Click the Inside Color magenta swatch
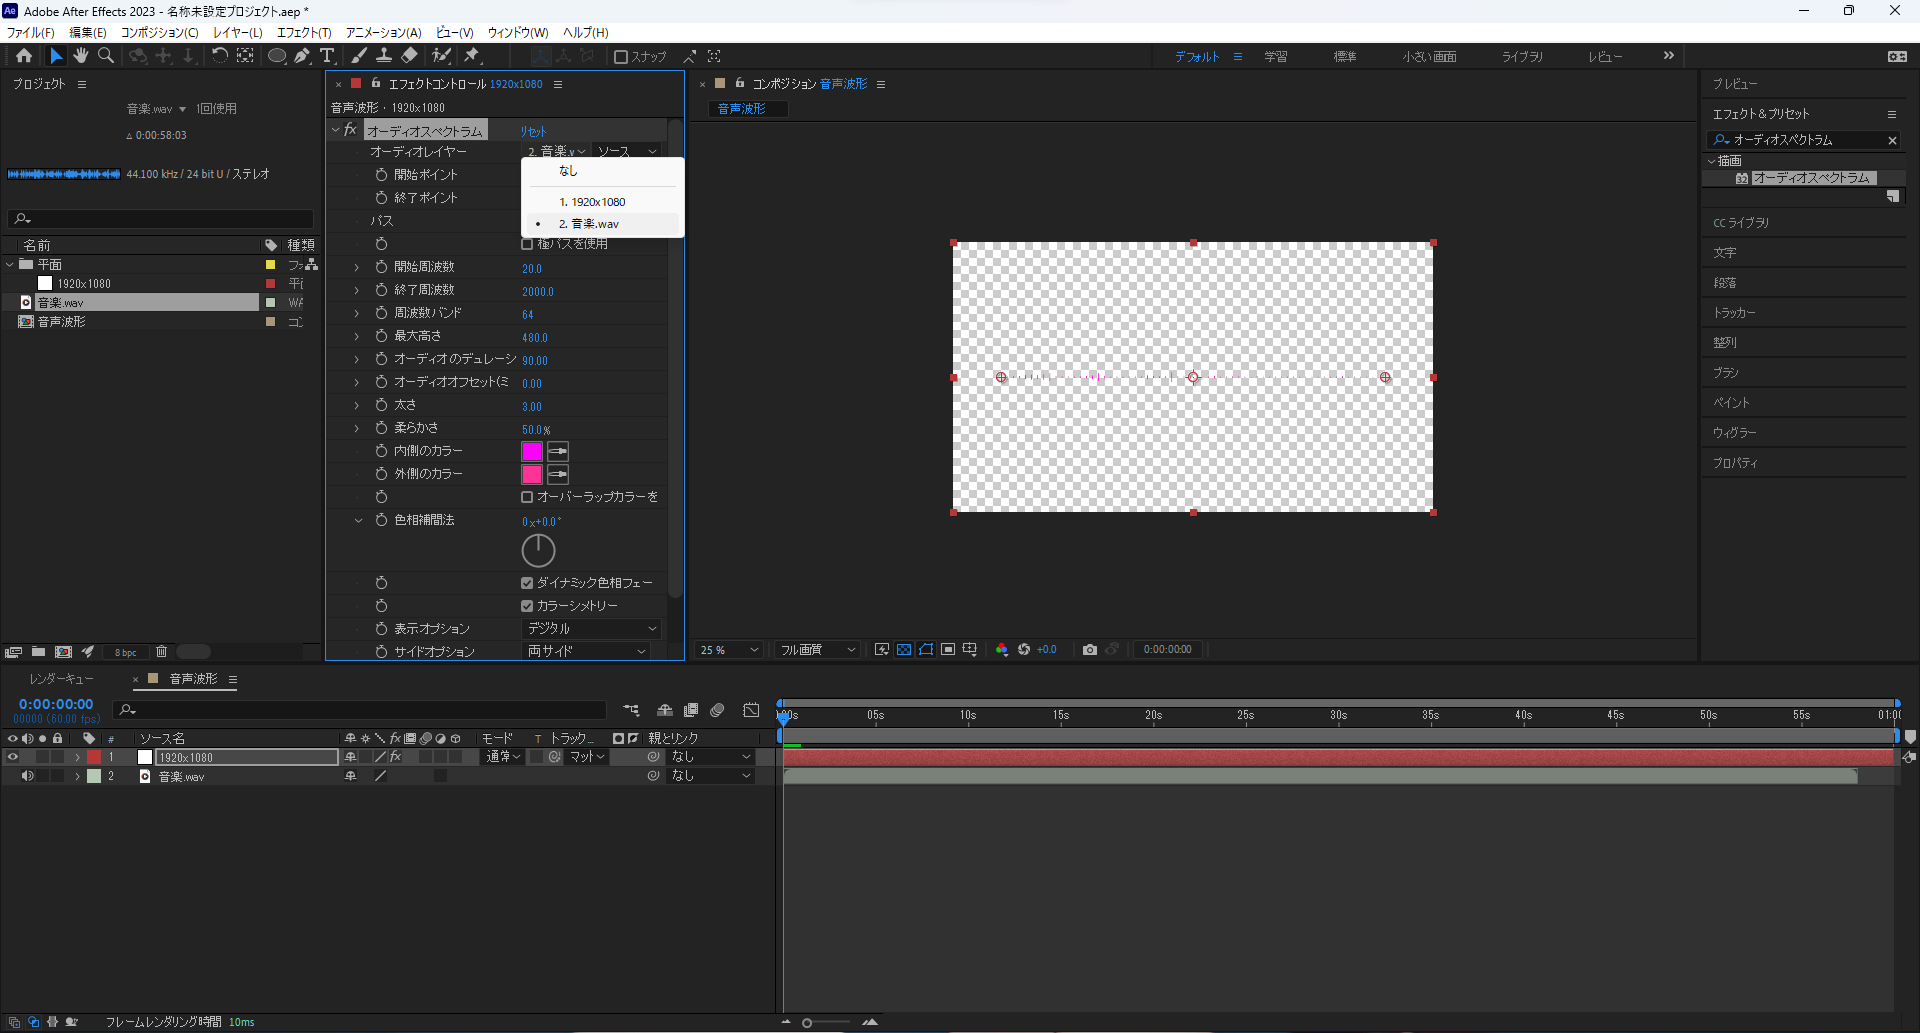The image size is (1920, 1033). (x=532, y=451)
